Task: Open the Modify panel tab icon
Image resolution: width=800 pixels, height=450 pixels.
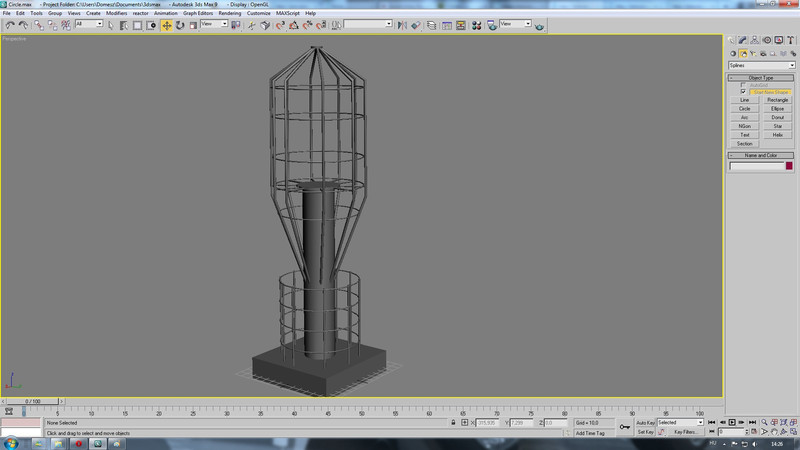Action: [x=743, y=39]
